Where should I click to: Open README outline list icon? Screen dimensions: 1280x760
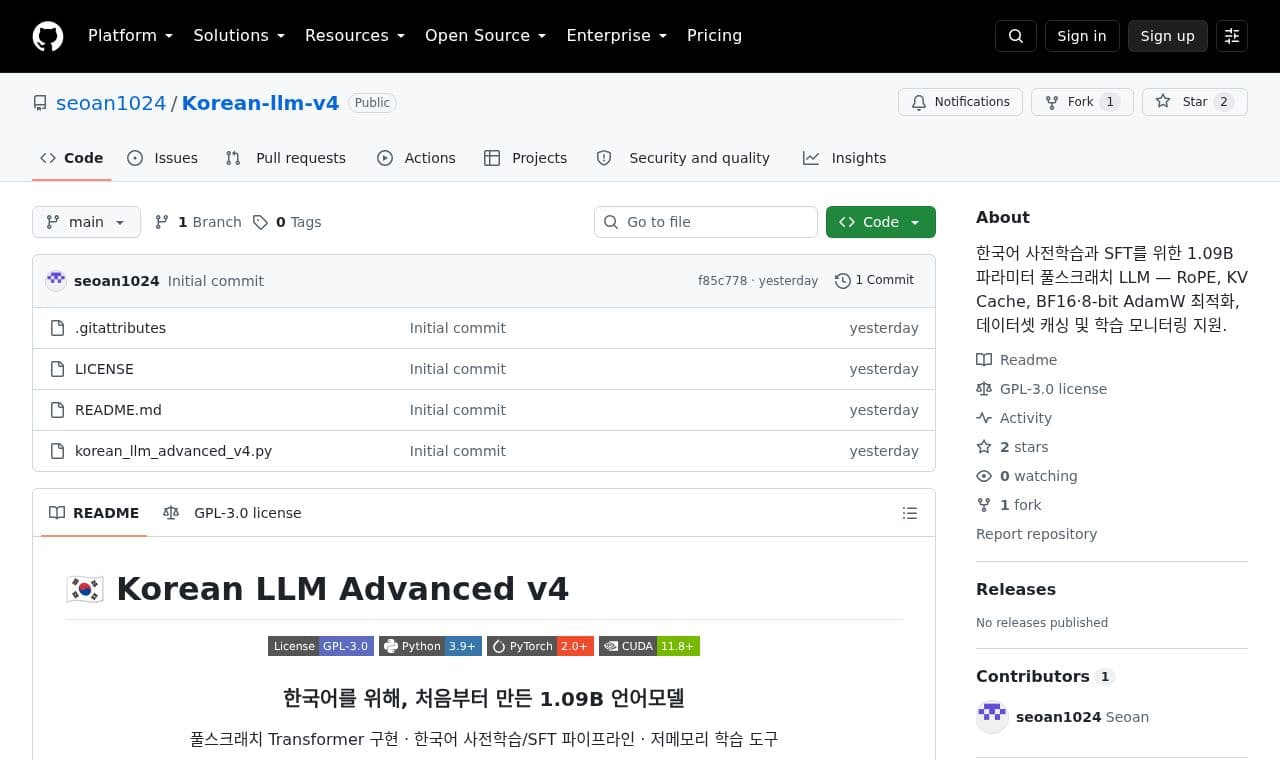(910, 513)
